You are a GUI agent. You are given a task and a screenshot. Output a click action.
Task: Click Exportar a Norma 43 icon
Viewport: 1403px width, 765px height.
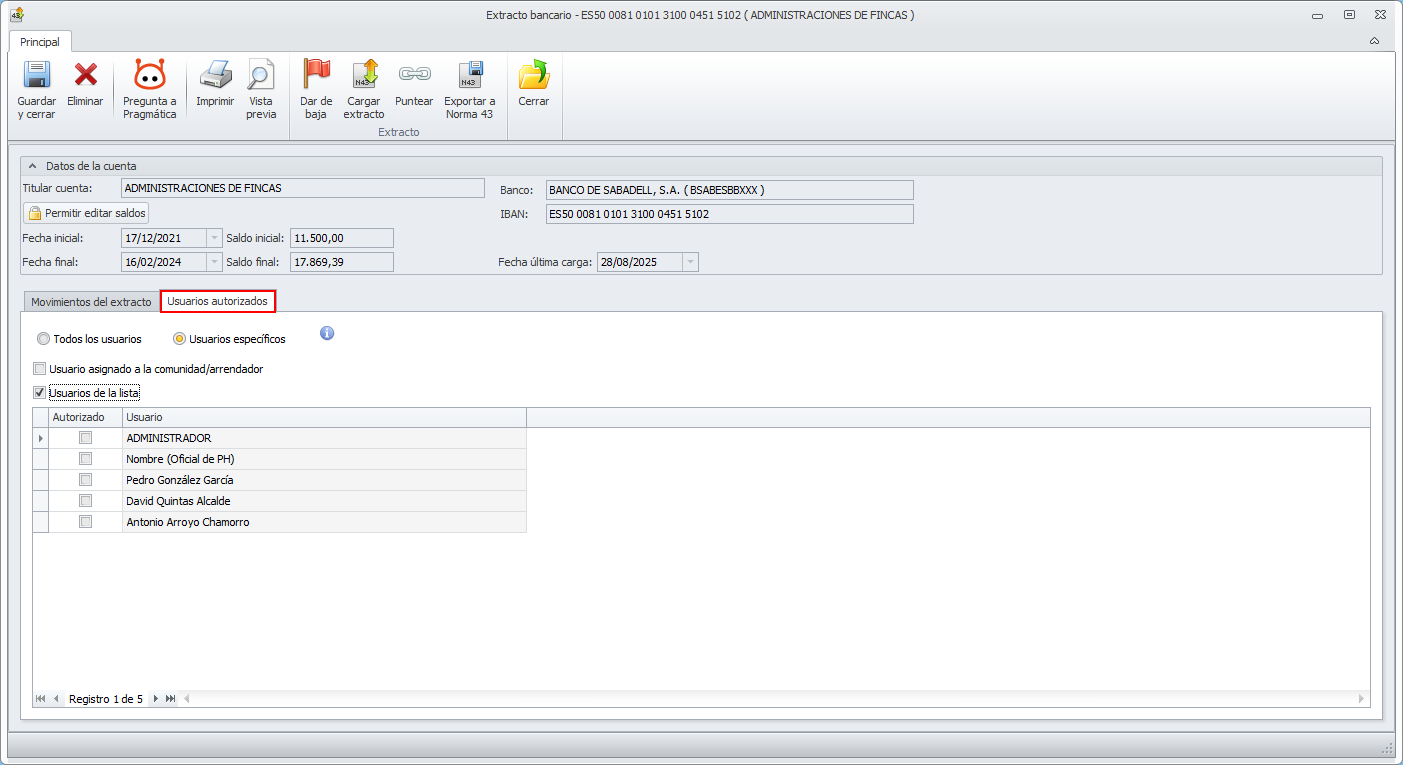pos(470,75)
